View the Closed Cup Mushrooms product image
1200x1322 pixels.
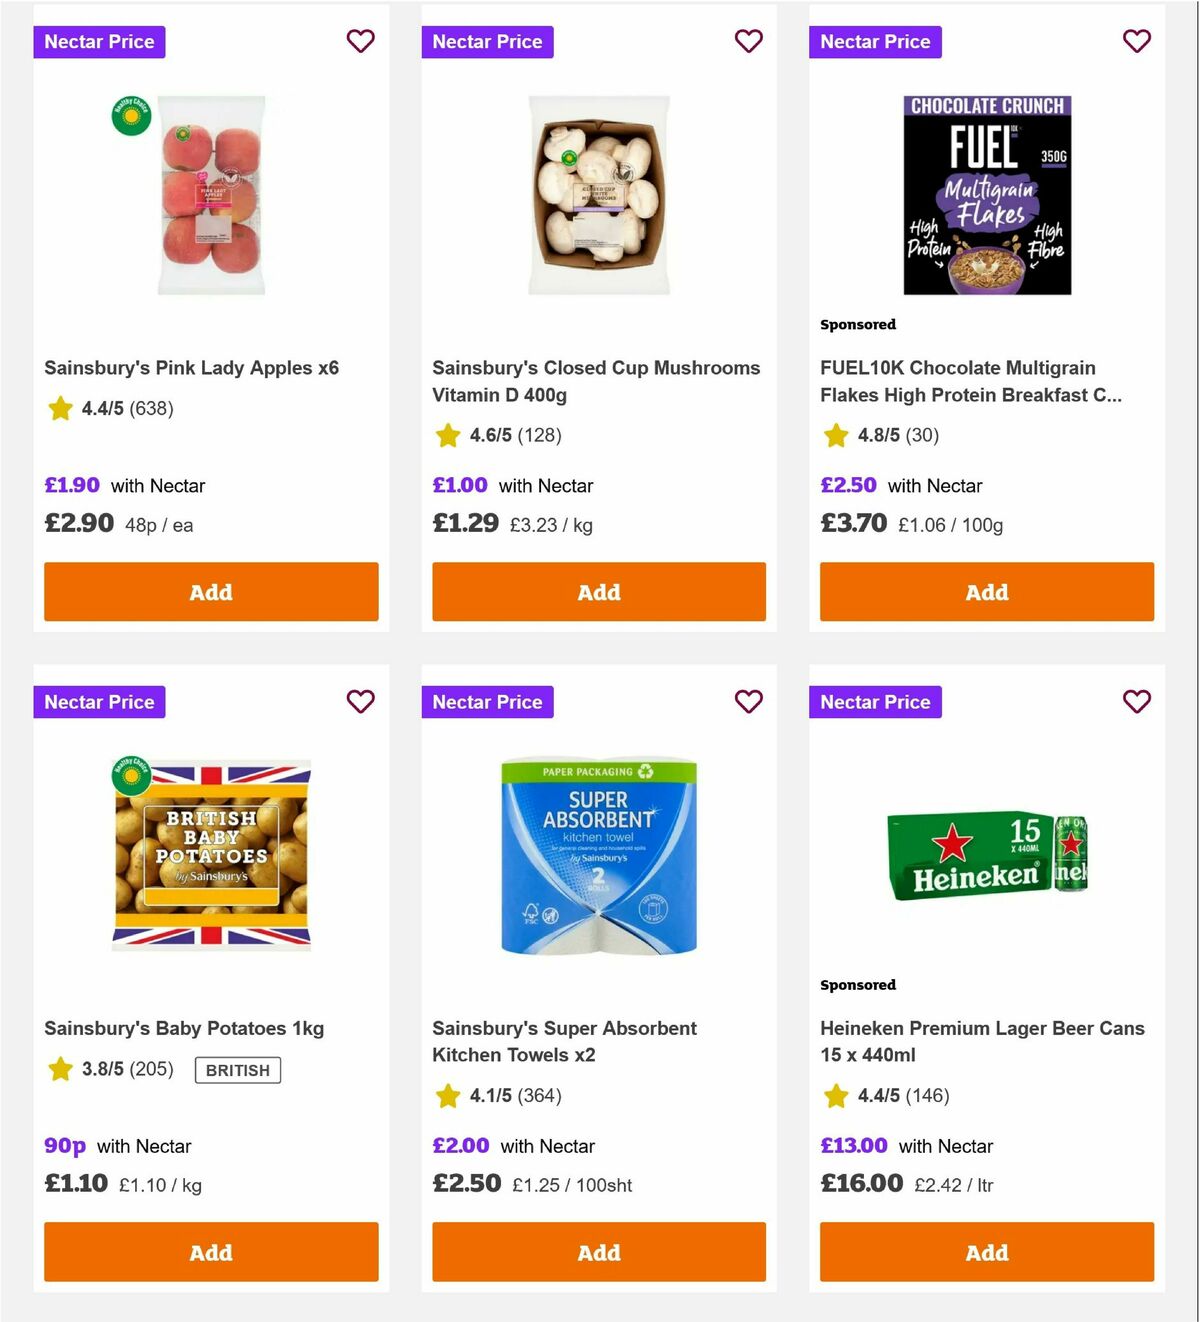coord(598,197)
